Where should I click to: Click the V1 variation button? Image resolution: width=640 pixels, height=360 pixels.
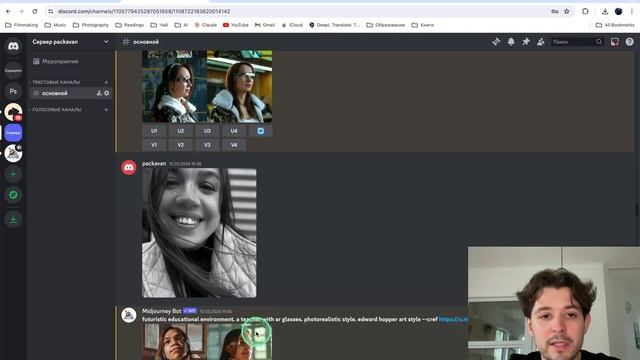154,145
